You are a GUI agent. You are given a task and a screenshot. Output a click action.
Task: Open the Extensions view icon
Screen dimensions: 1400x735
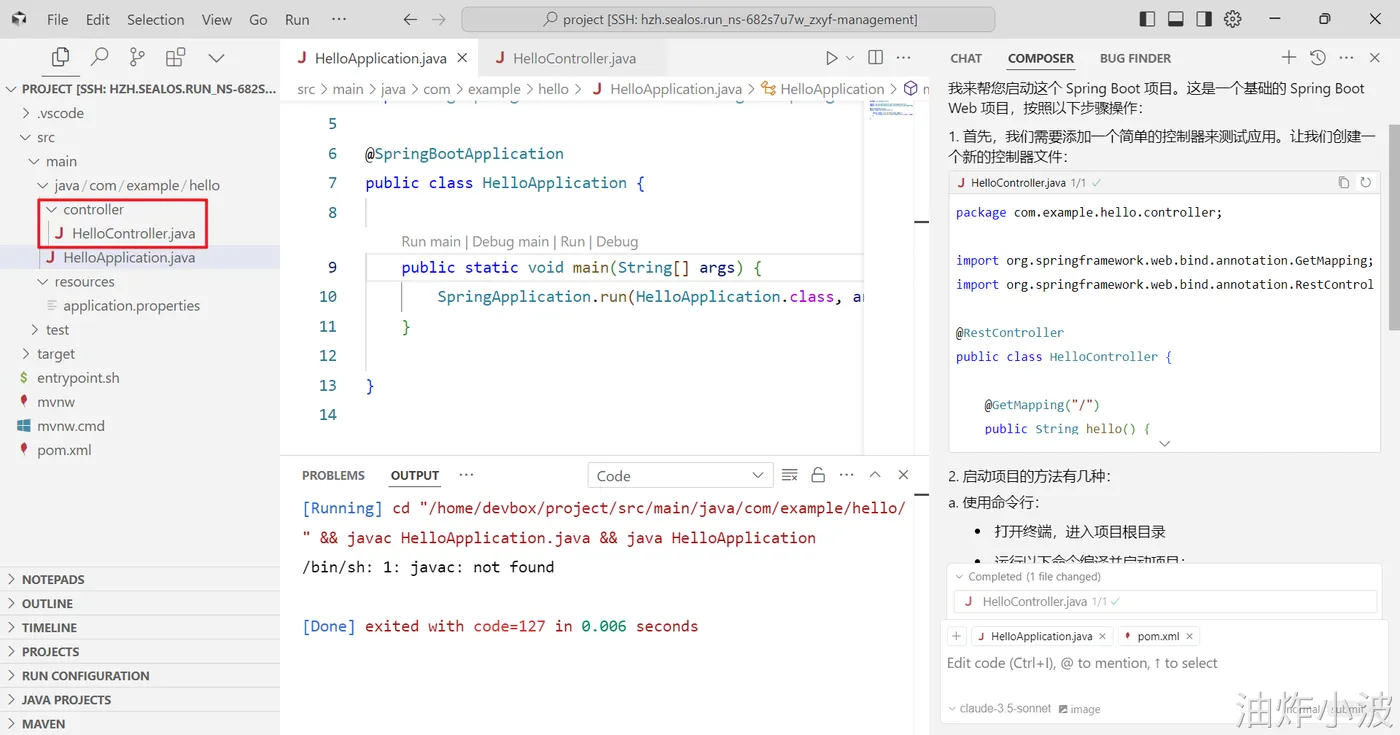tap(175, 58)
